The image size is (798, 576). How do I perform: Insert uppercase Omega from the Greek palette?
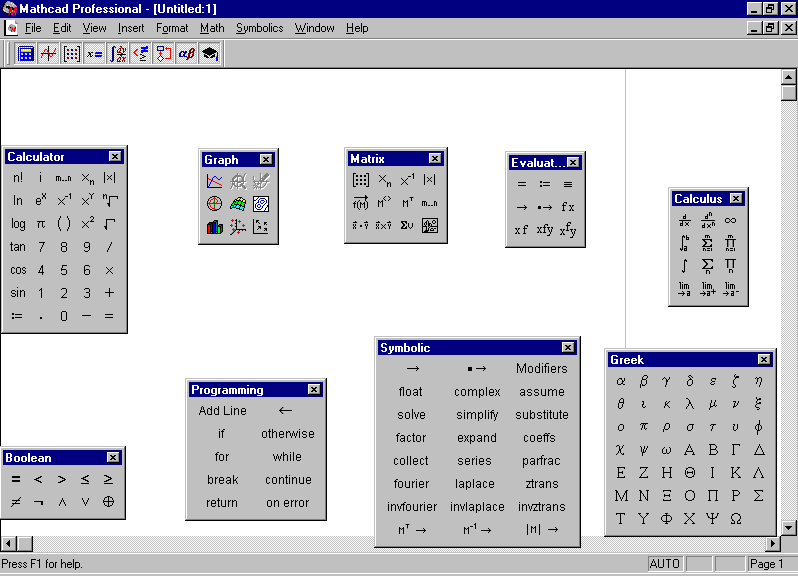(735, 519)
